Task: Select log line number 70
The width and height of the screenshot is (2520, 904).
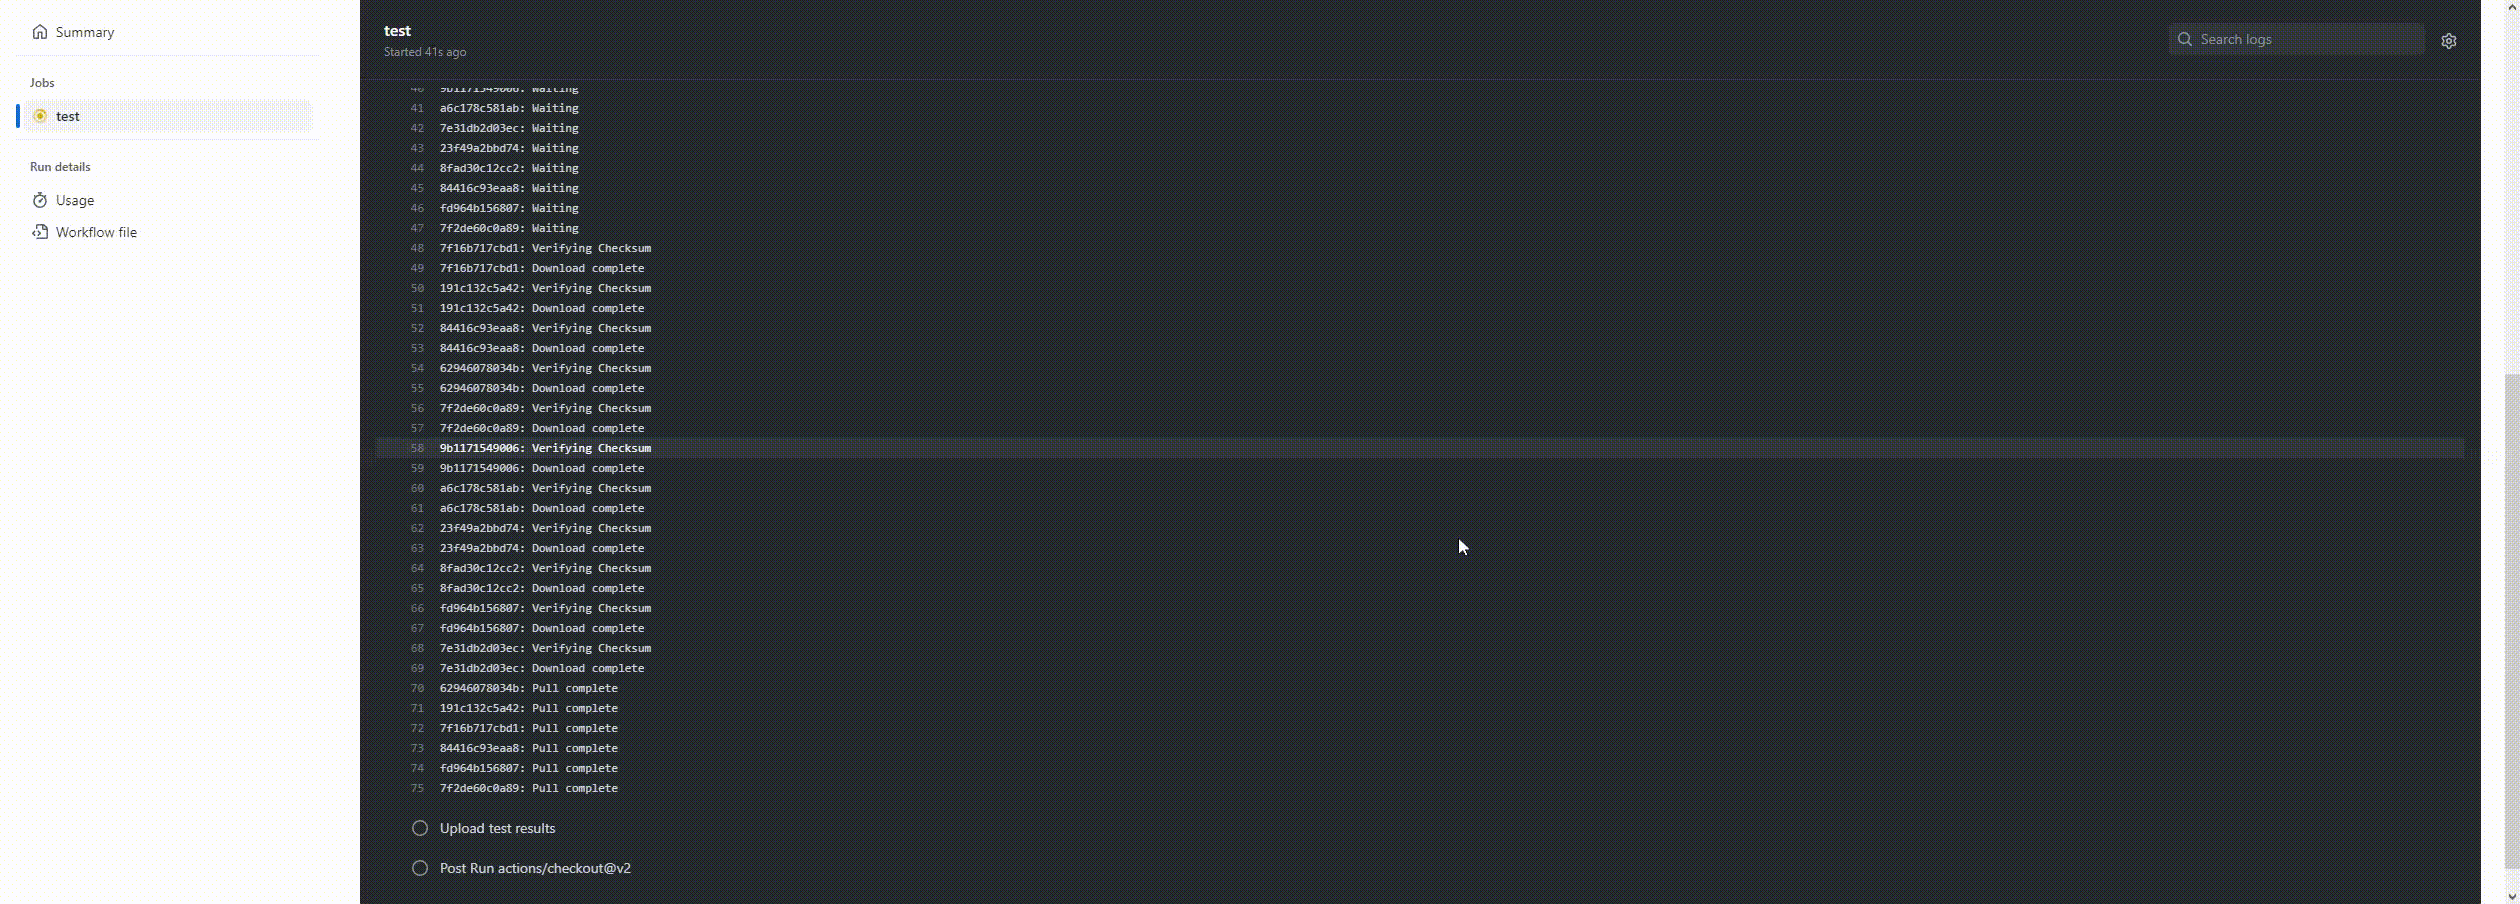Action: [417, 688]
